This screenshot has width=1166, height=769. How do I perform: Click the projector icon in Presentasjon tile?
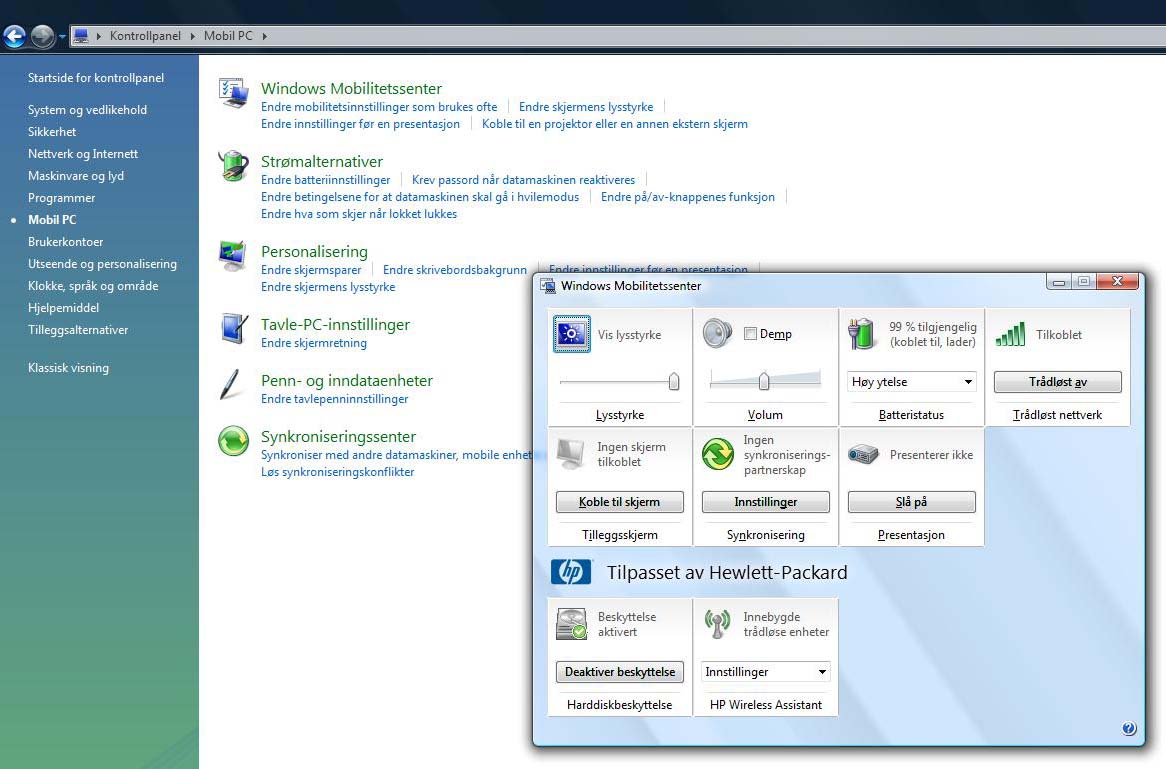pyautogui.click(x=863, y=454)
